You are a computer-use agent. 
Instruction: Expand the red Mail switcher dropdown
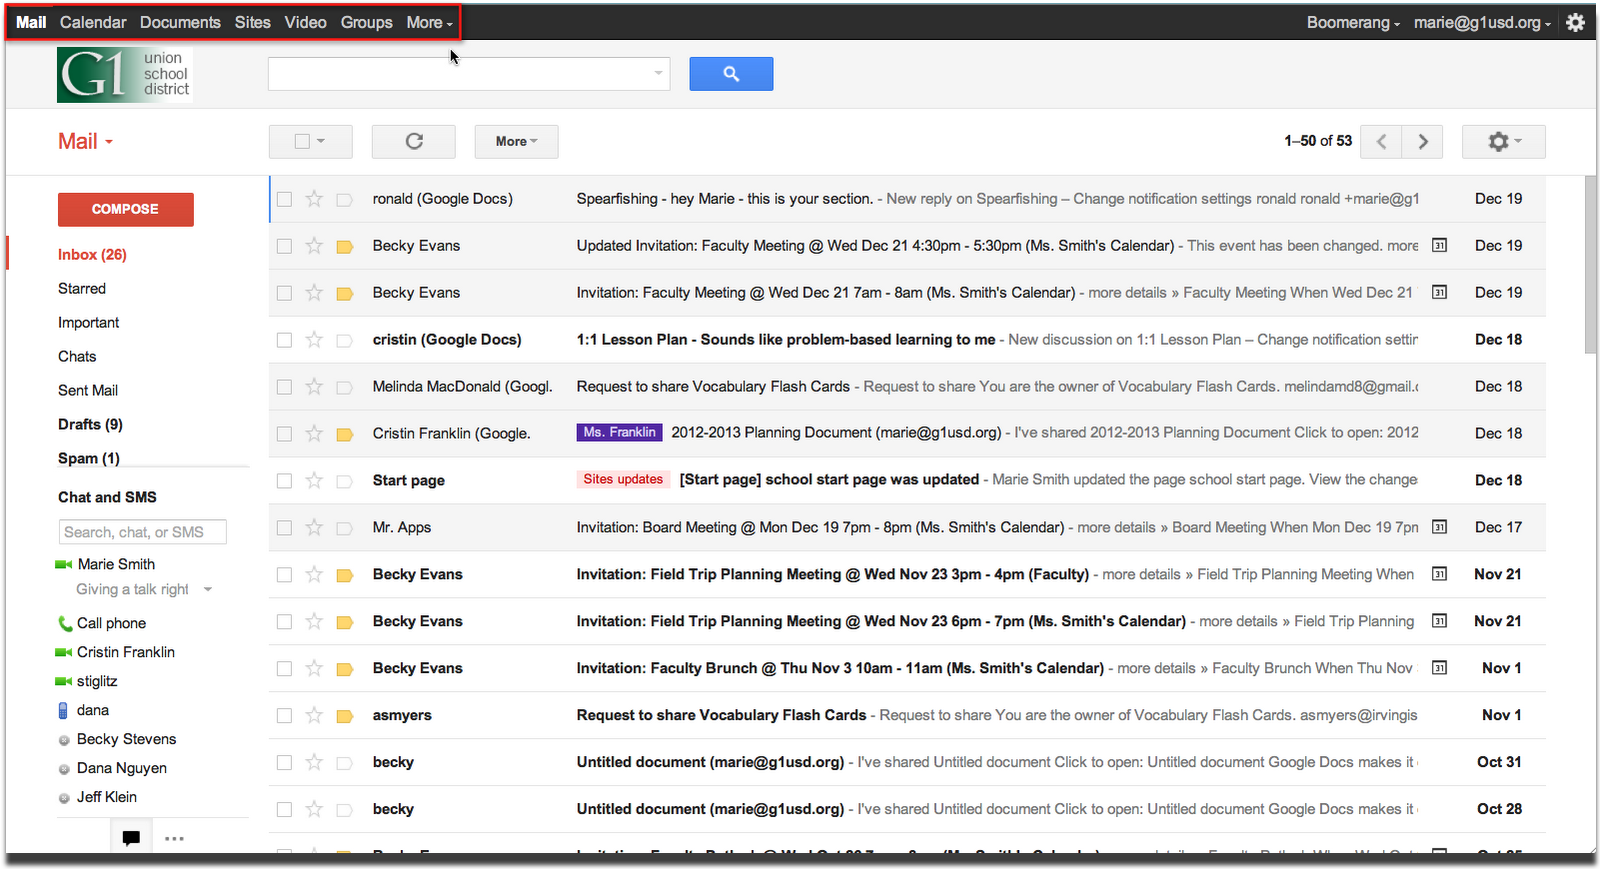[x=85, y=142]
